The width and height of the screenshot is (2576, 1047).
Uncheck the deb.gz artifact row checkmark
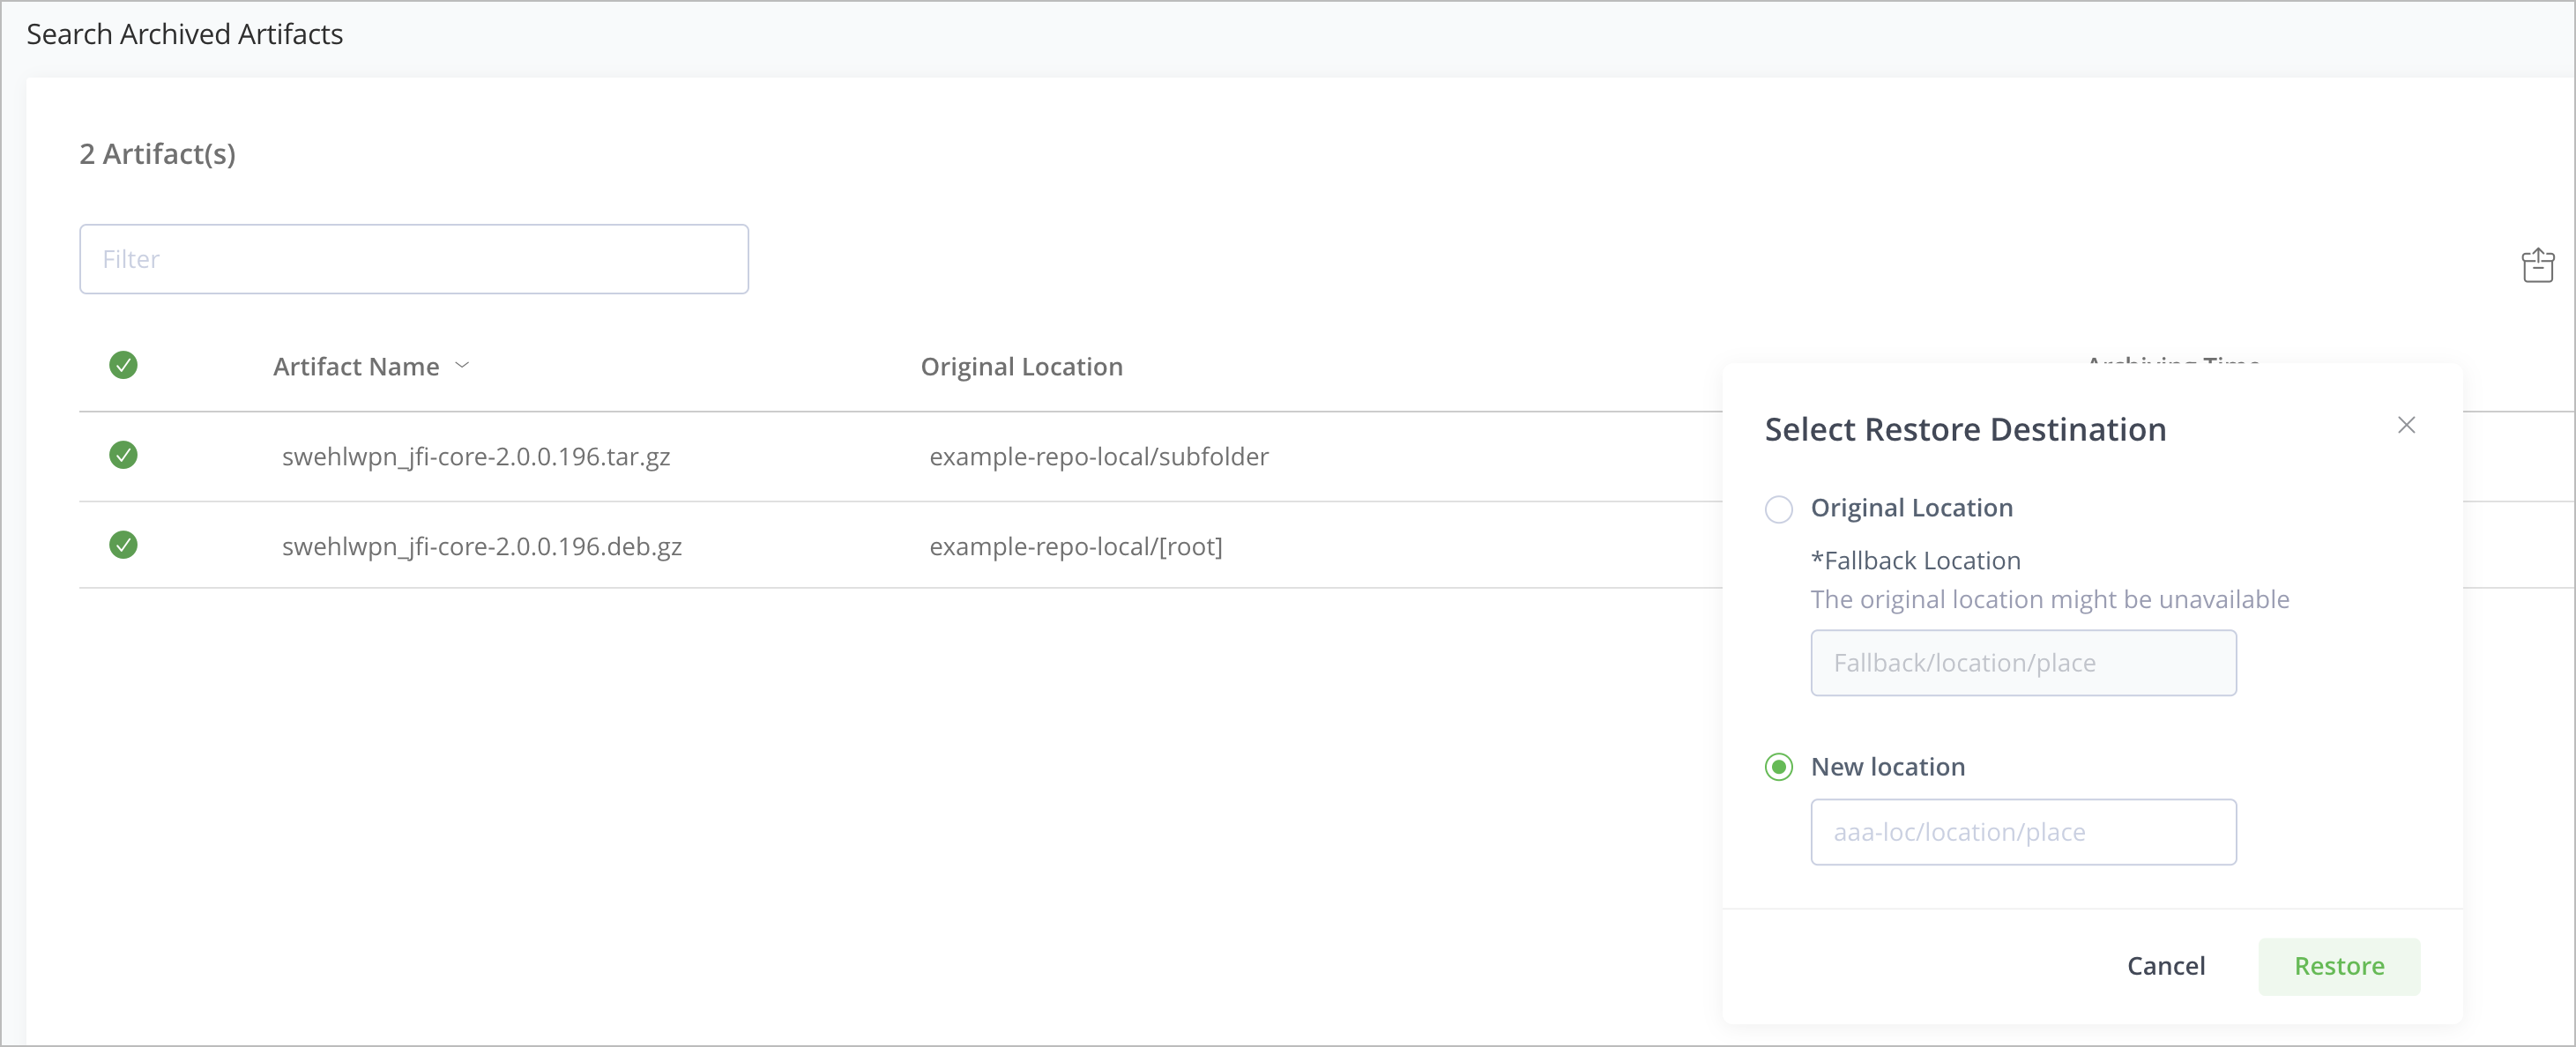(x=123, y=545)
